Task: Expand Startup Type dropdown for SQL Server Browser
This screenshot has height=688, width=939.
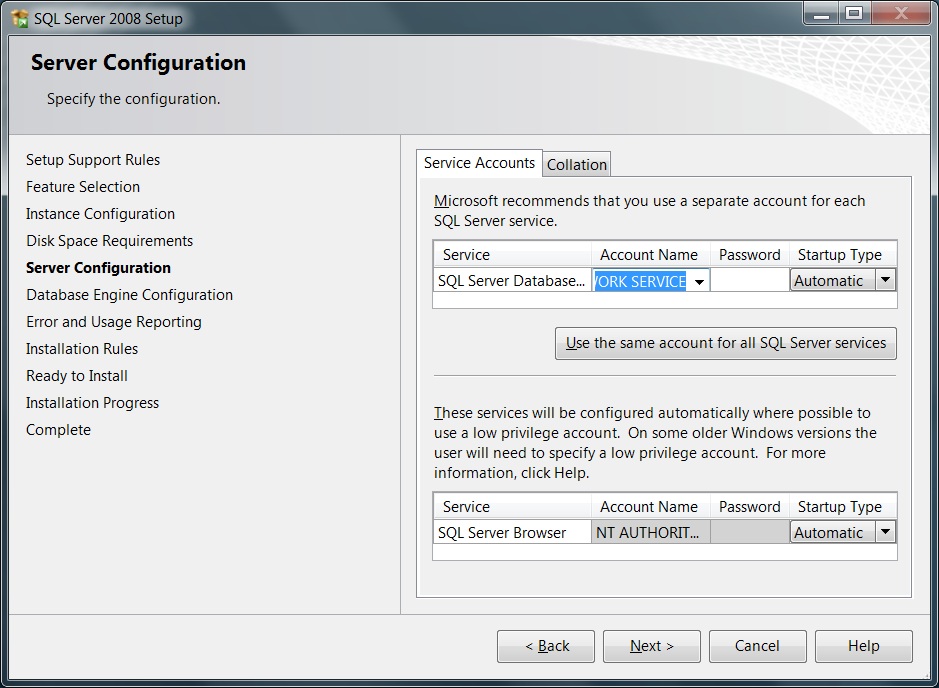Action: click(885, 533)
